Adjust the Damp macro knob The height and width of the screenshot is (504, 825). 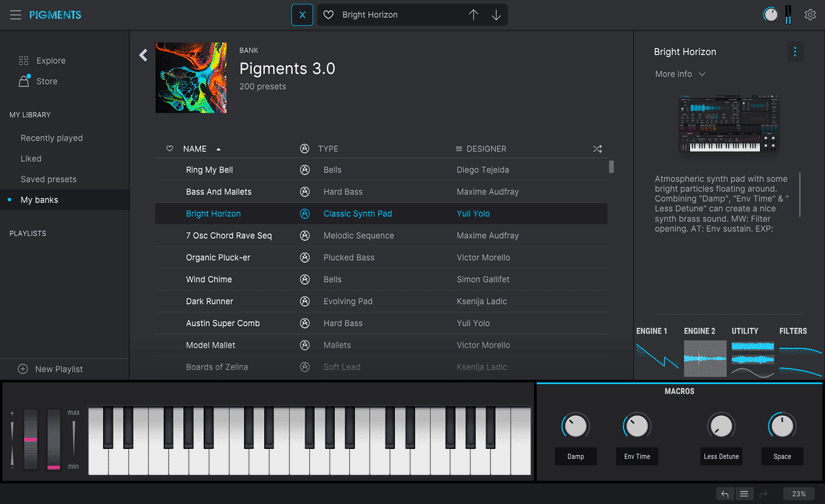(576, 426)
